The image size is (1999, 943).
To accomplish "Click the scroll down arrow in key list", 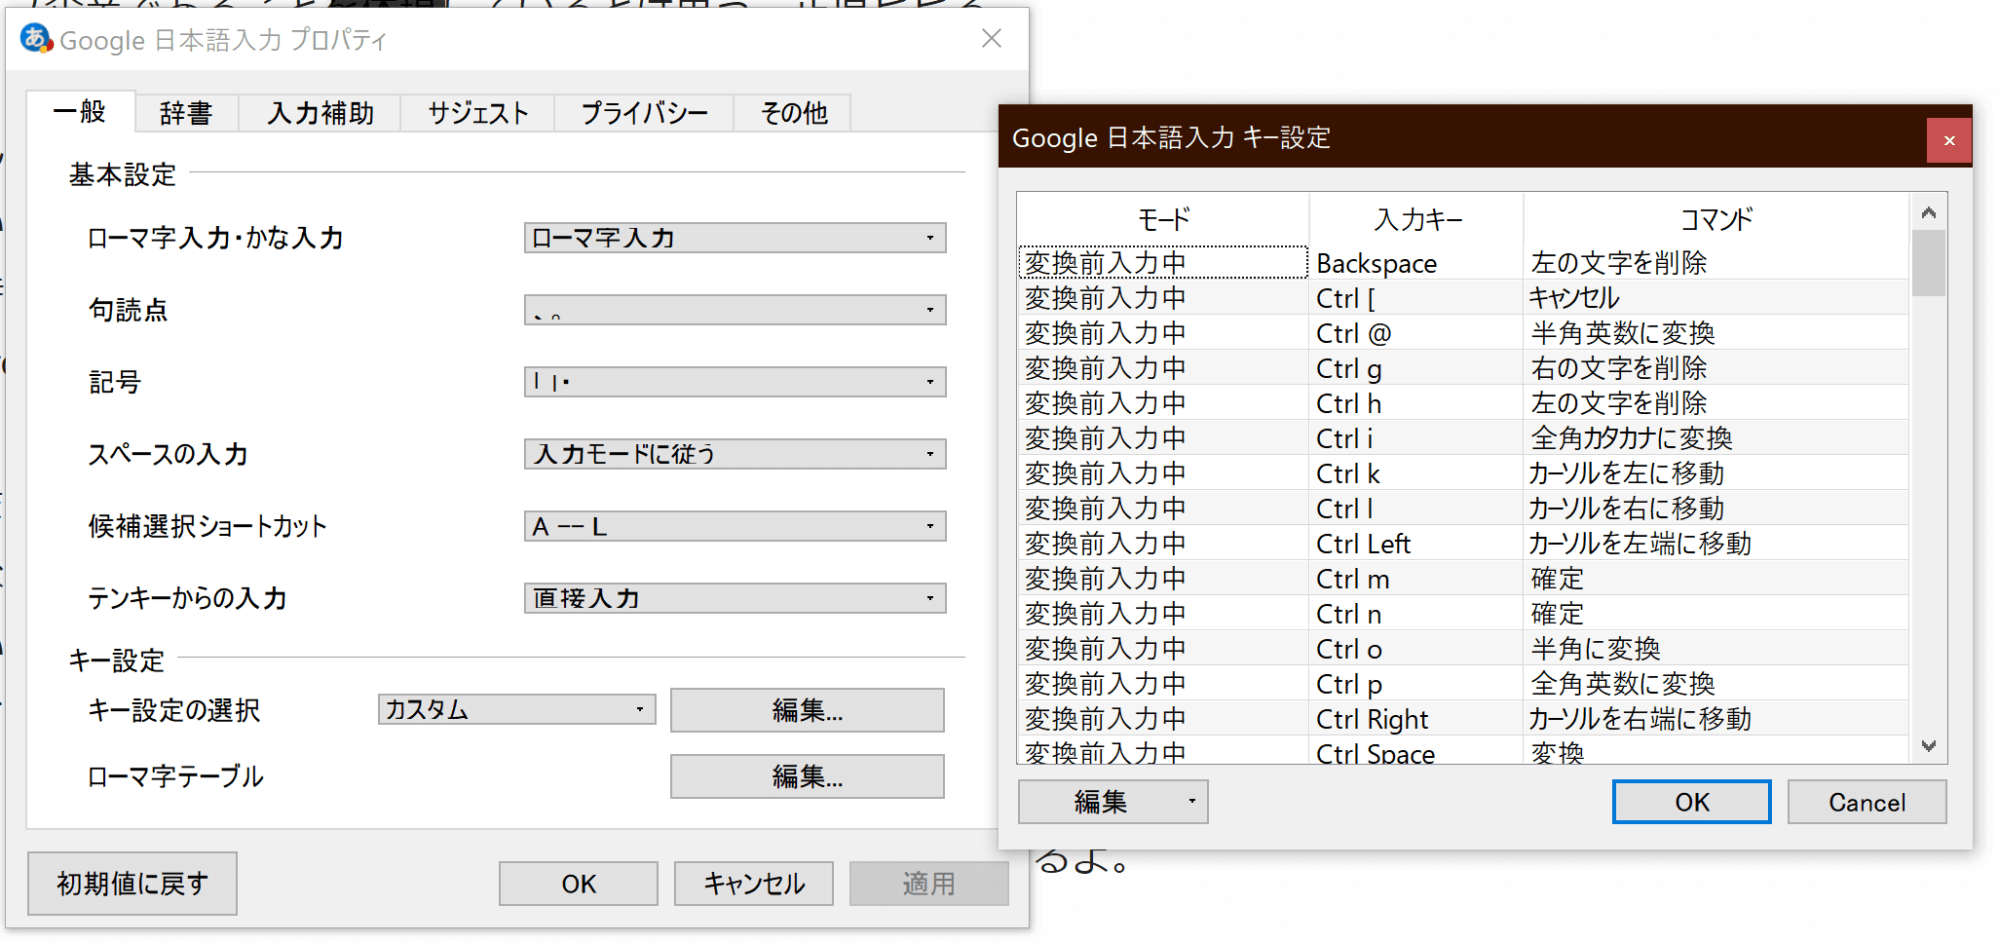I will [1929, 747].
